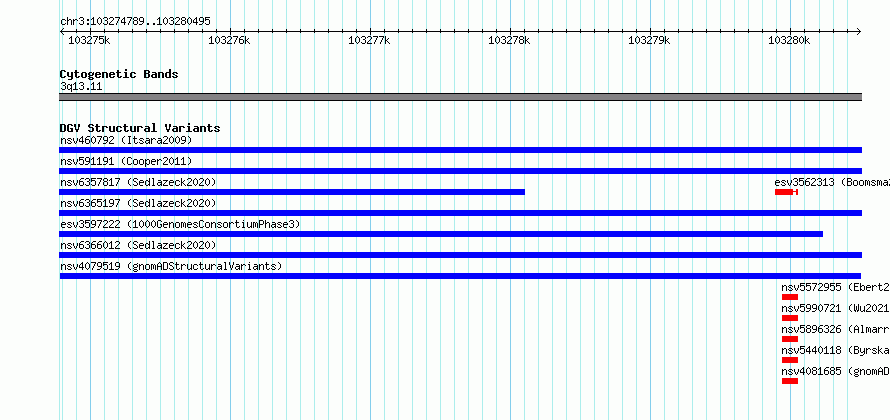Click the DGV Structural Variants track heading
The width and height of the screenshot is (890, 420).
pos(140,128)
